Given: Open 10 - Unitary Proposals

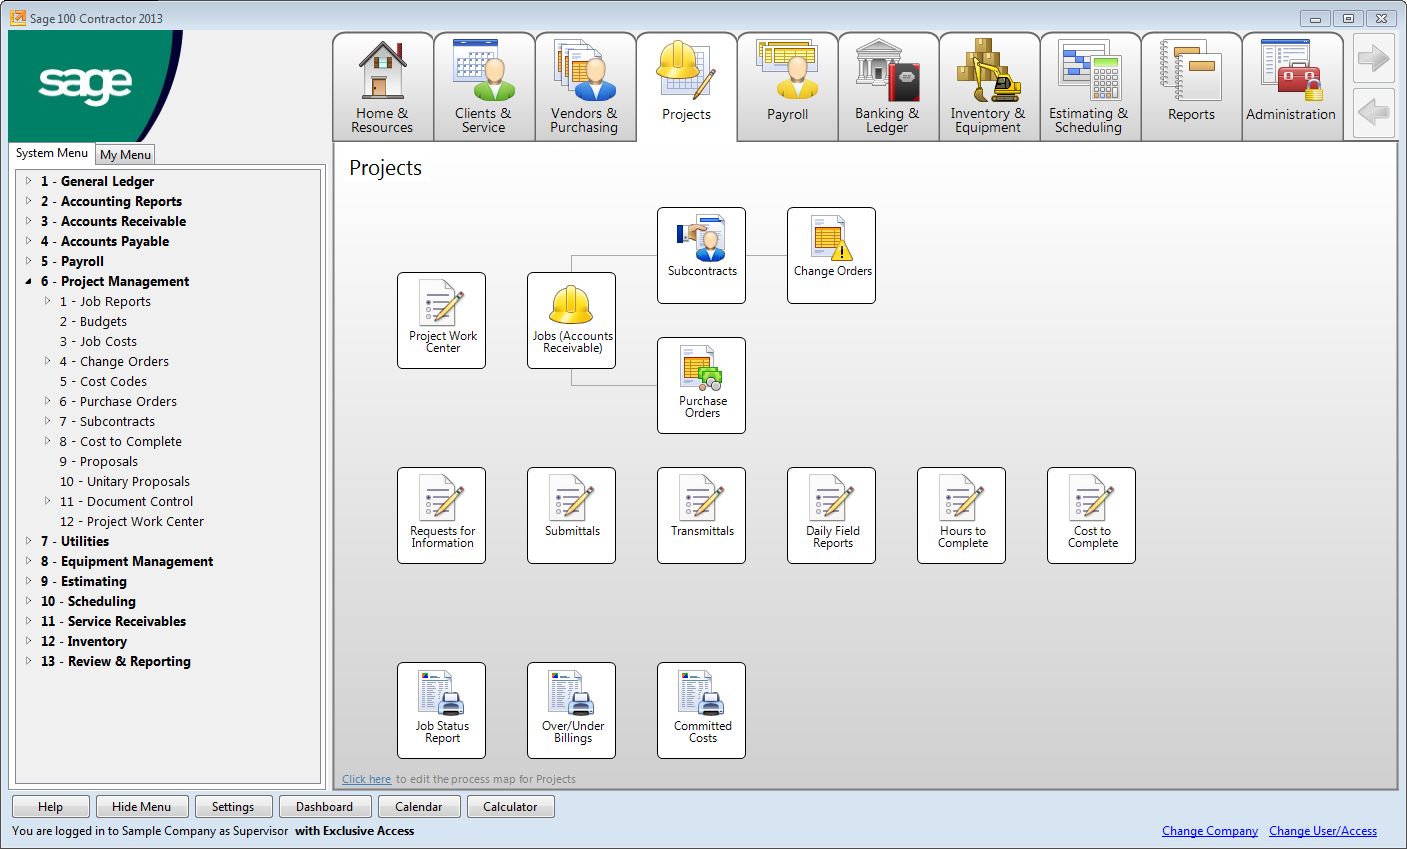Looking at the screenshot, I should (x=125, y=481).
